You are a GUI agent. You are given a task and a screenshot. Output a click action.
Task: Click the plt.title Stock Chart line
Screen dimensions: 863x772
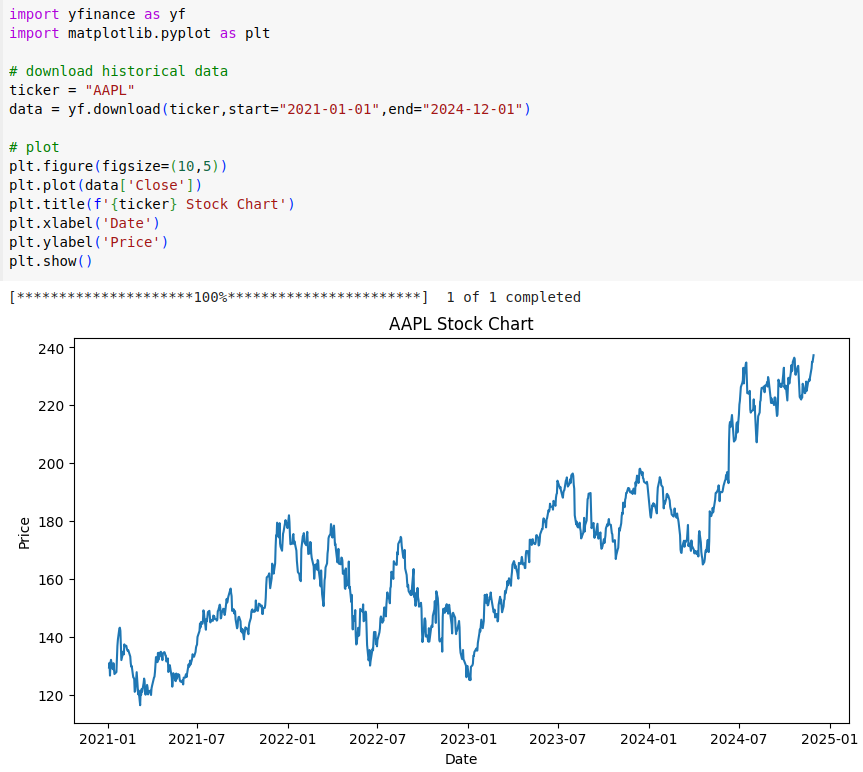click(152, 204)
